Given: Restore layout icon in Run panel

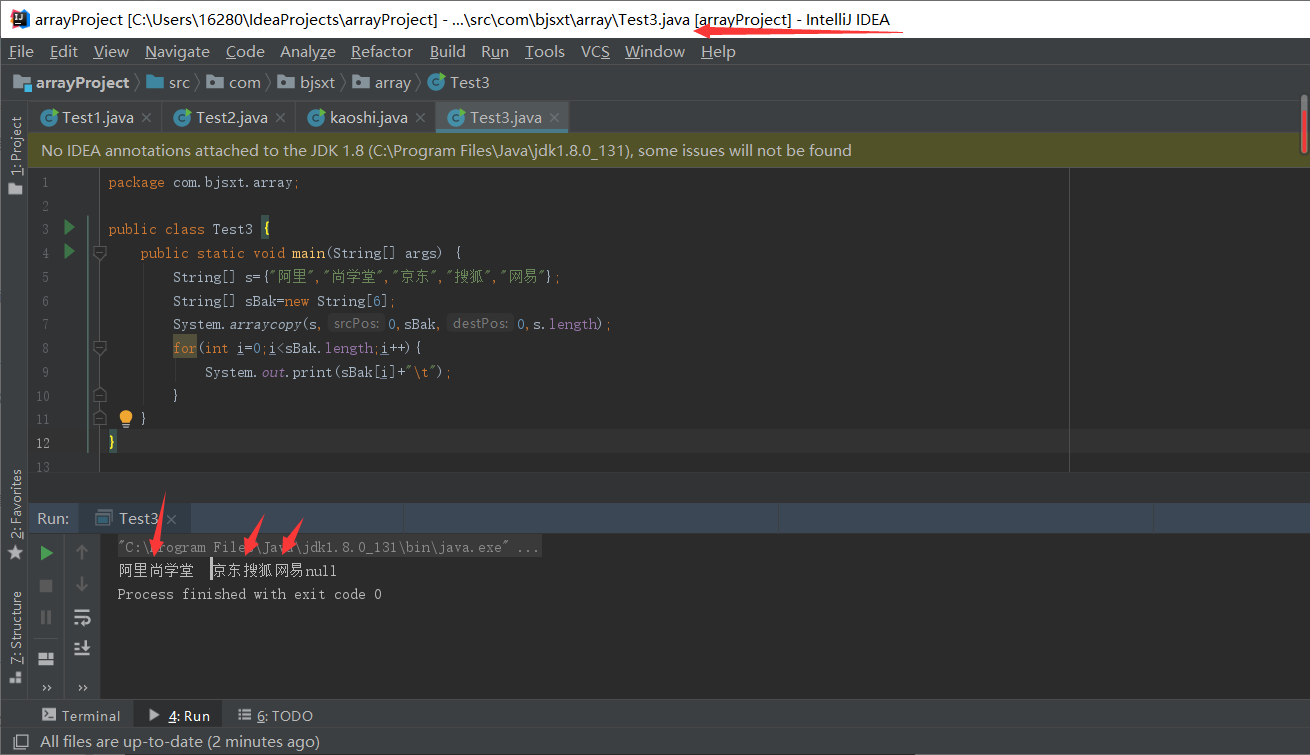Looking at the screenshot, I should point(46,658).
